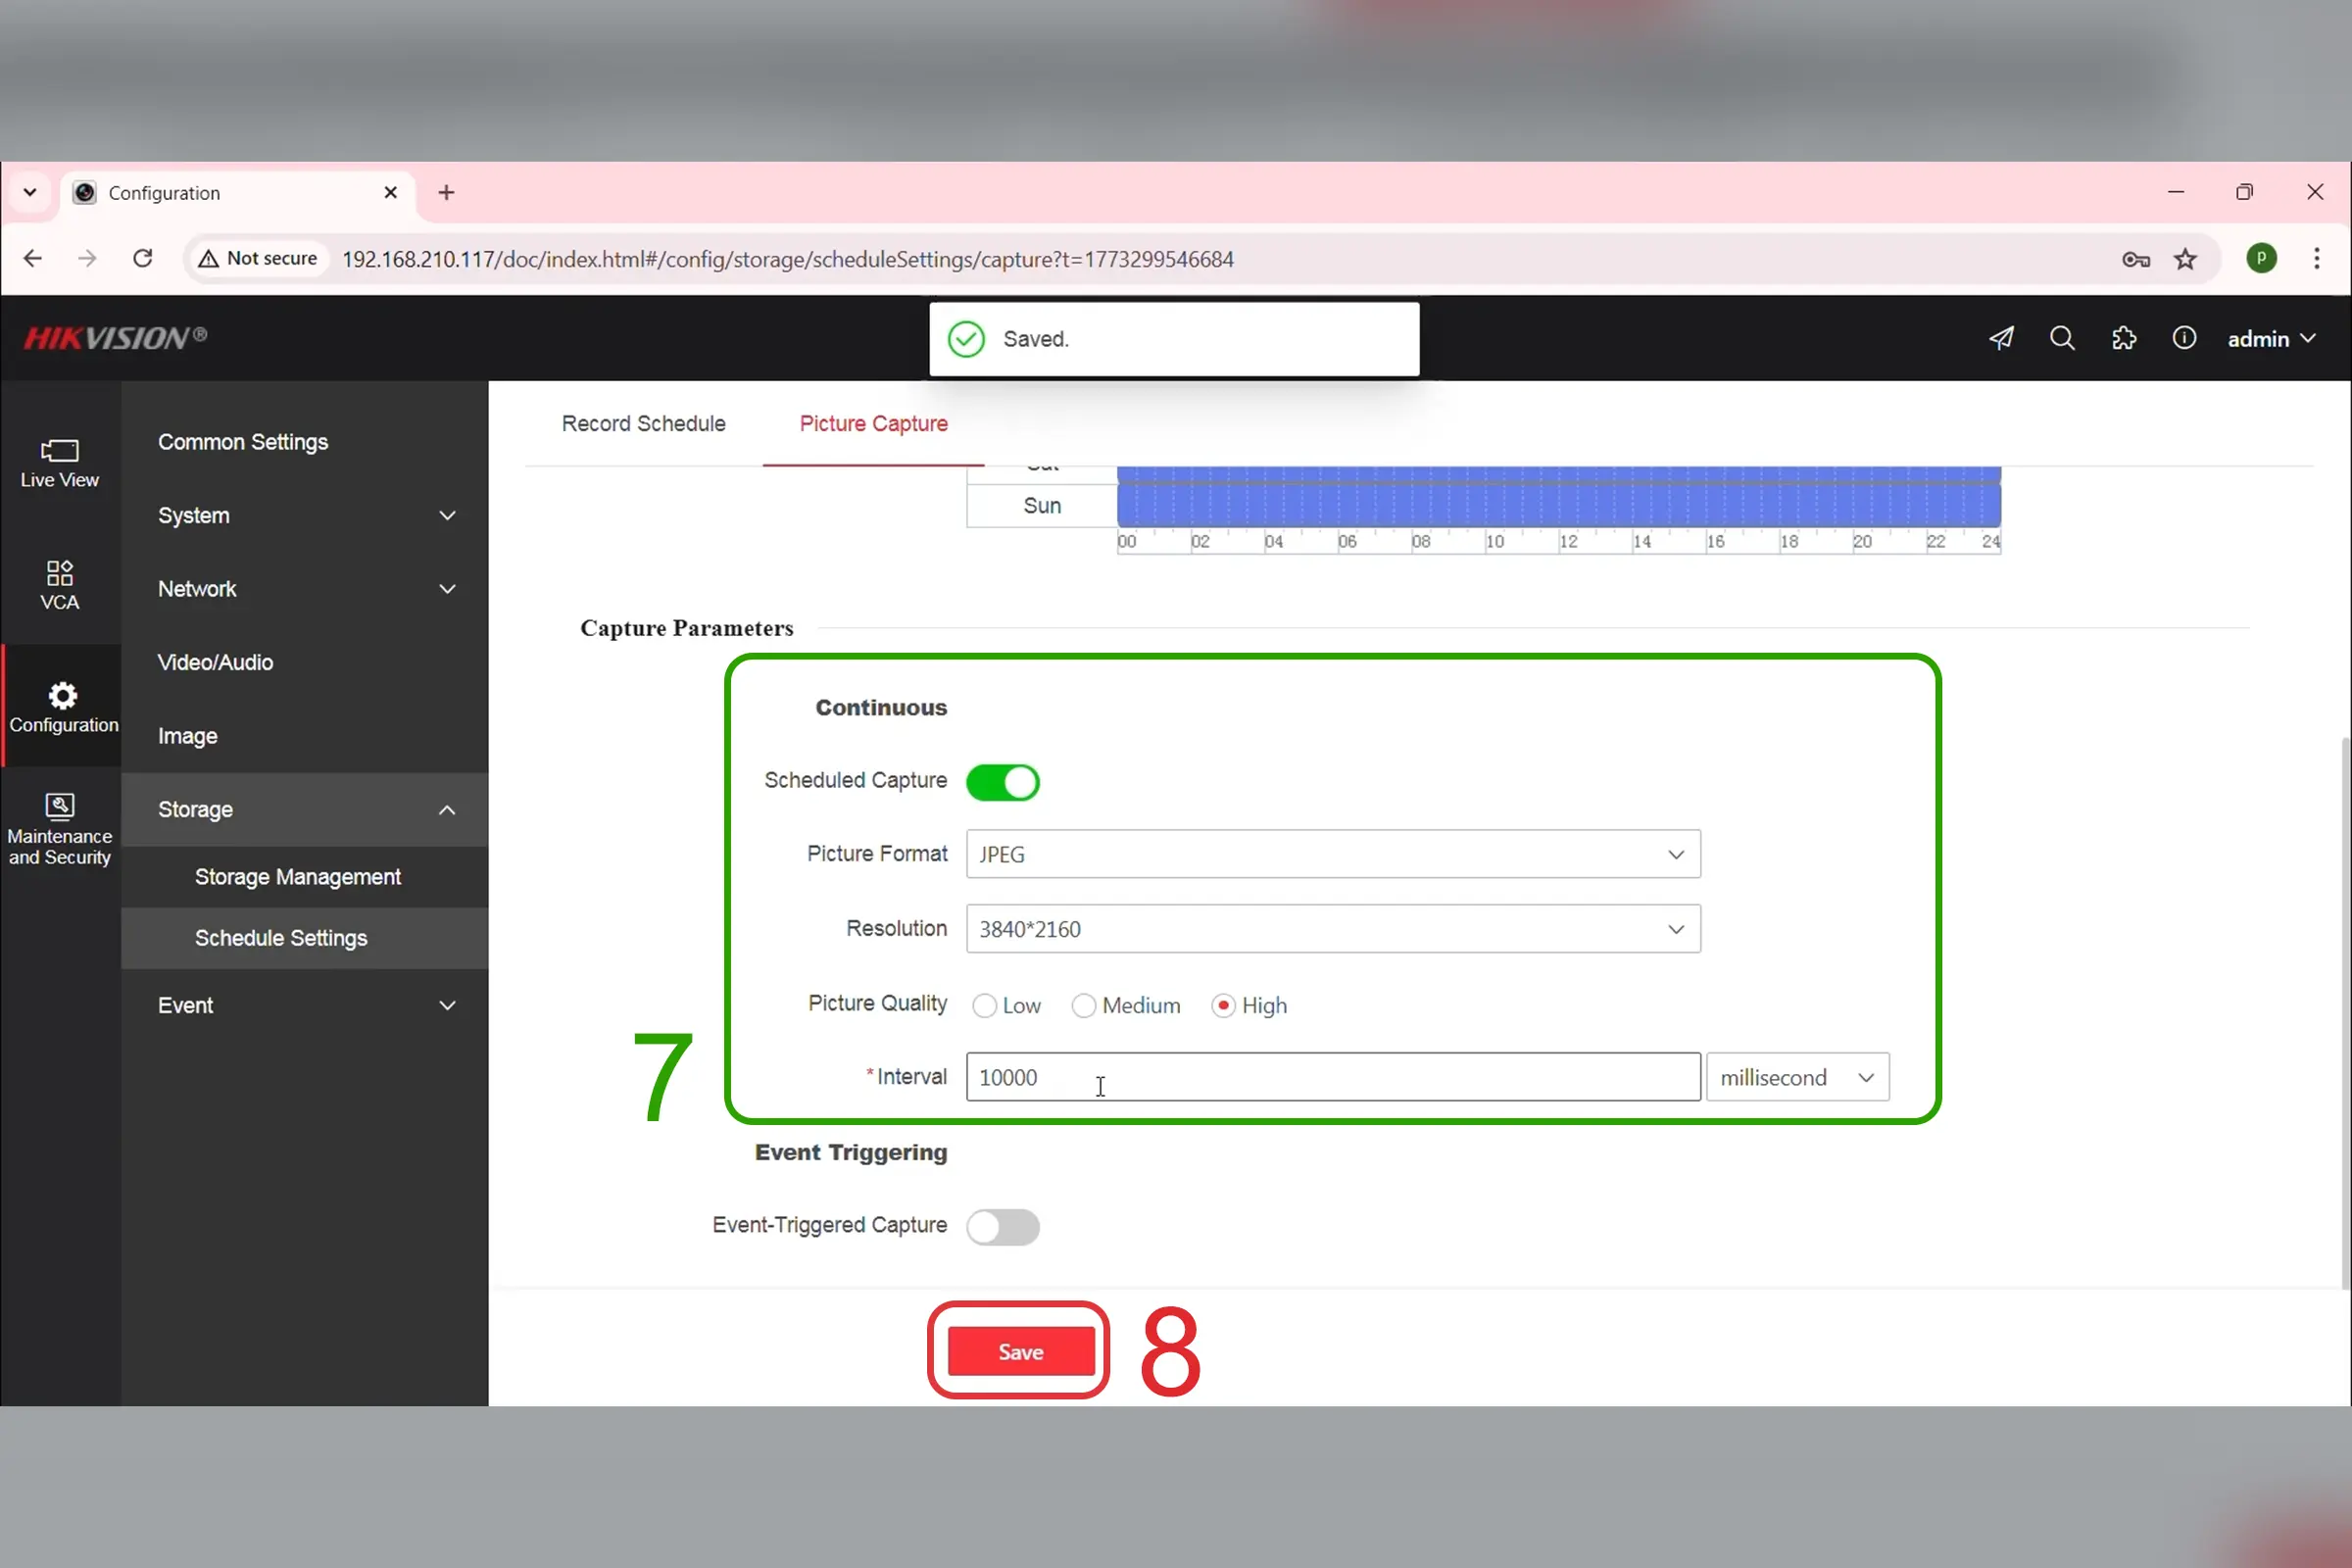This screenshot has width=2352, height=1568.
Task: Open the plugin puzzle icon
Action: pyautogui.click(x=2123, y=339)
